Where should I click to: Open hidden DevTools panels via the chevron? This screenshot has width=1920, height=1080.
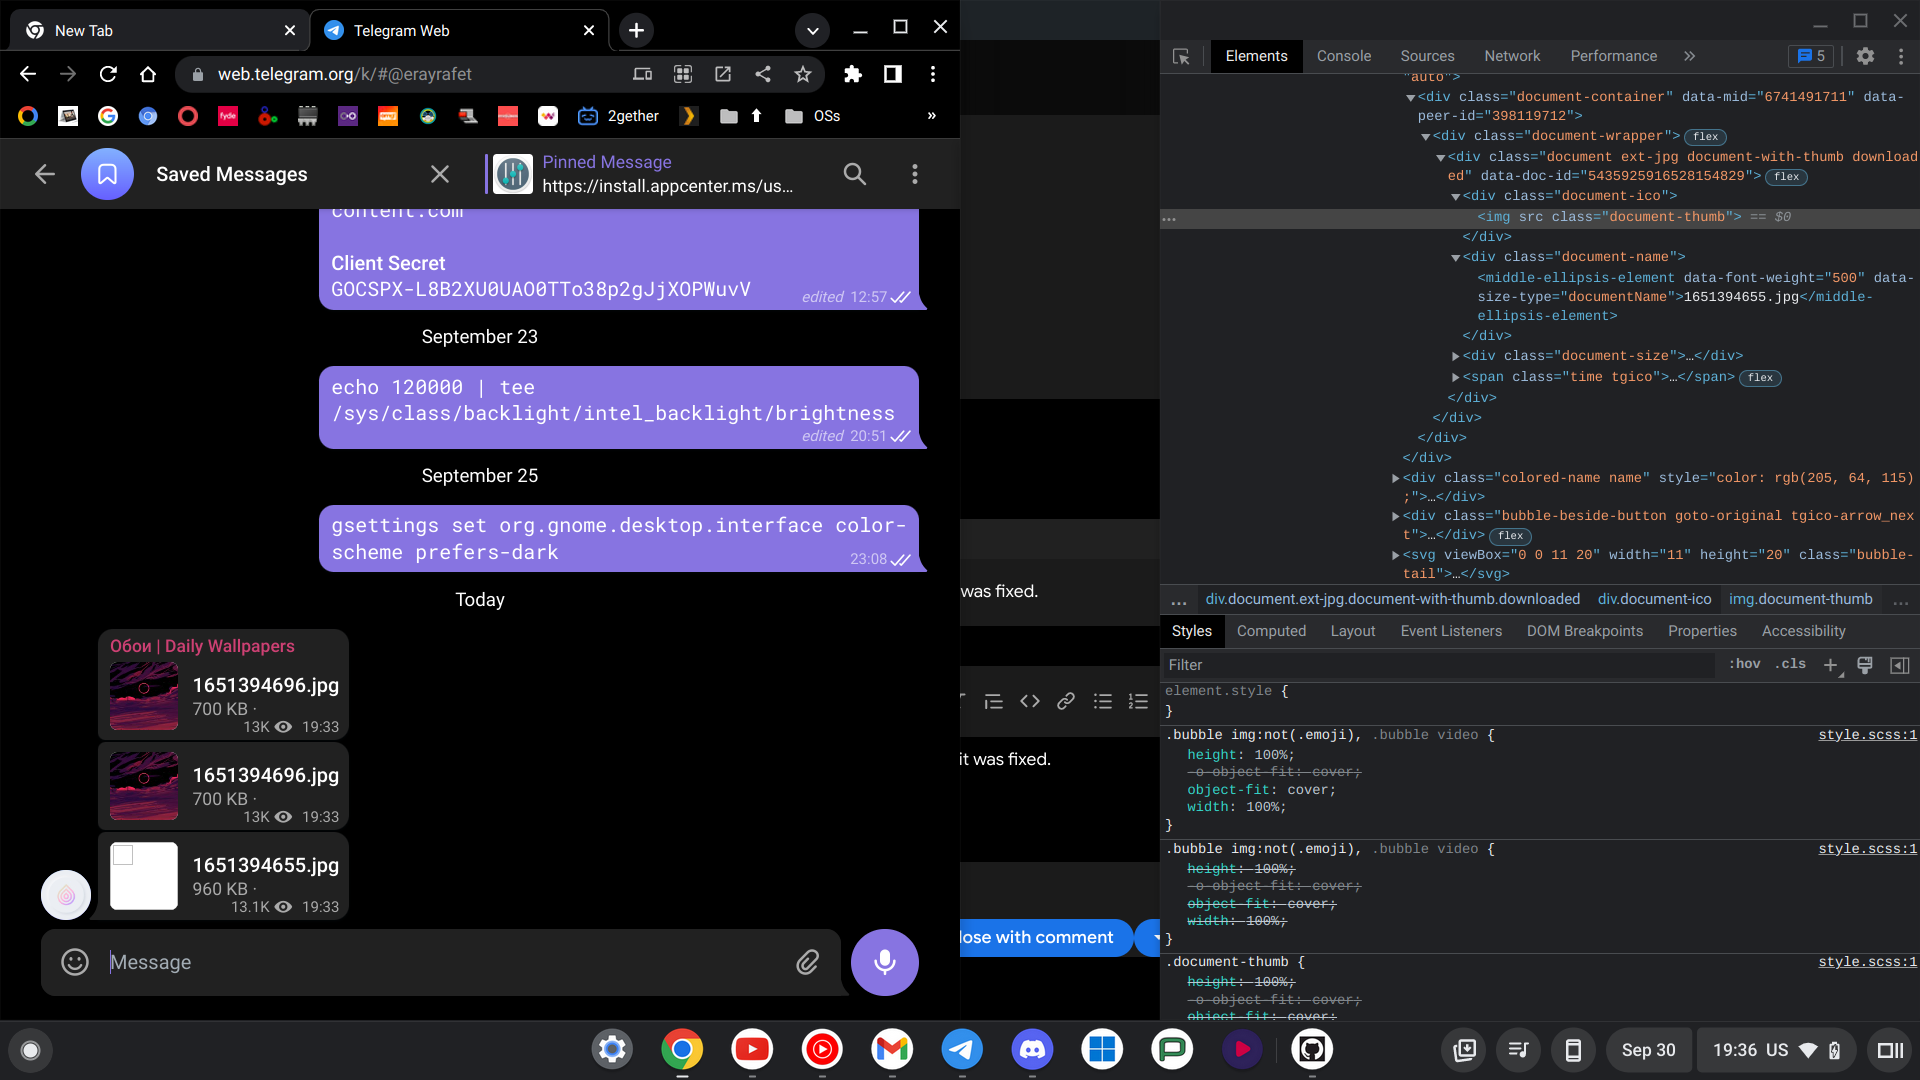click(1689, 56)
